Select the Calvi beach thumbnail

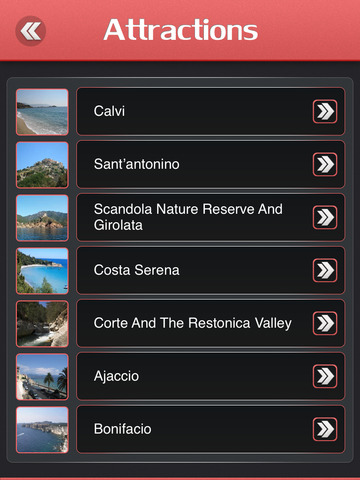click(42, 112)
